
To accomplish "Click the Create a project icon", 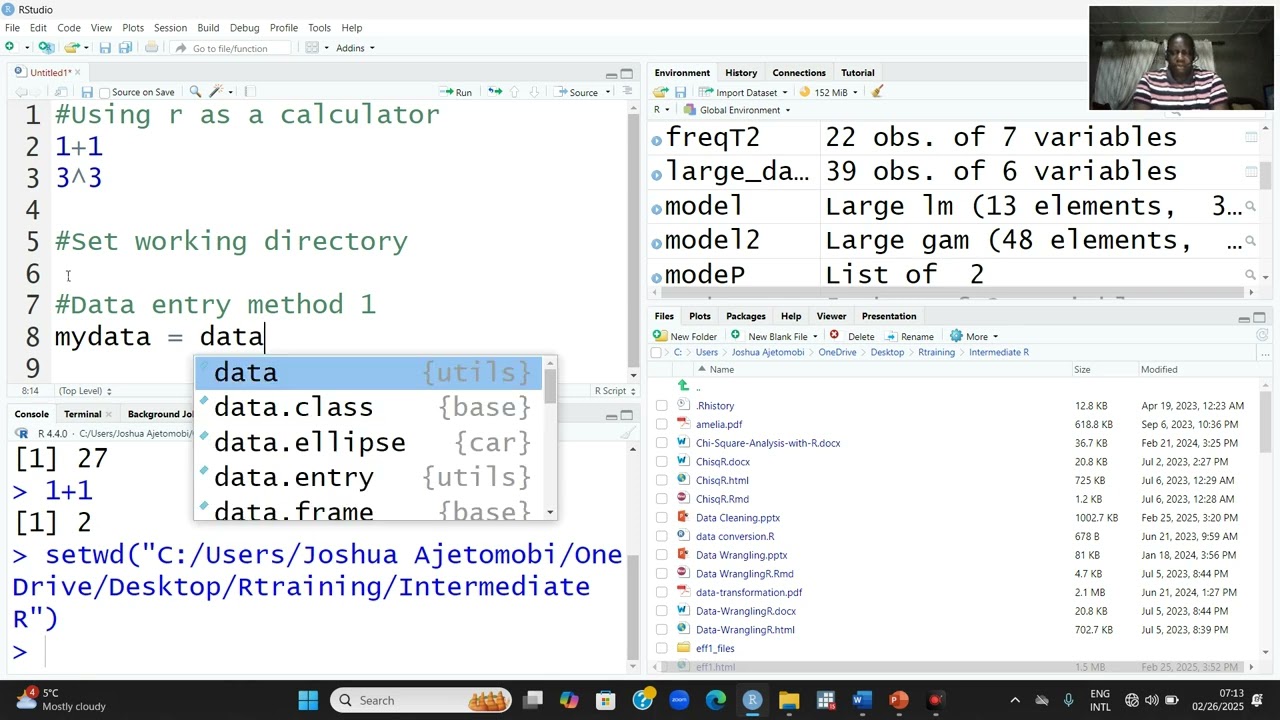I will click(x=45, y=48).
